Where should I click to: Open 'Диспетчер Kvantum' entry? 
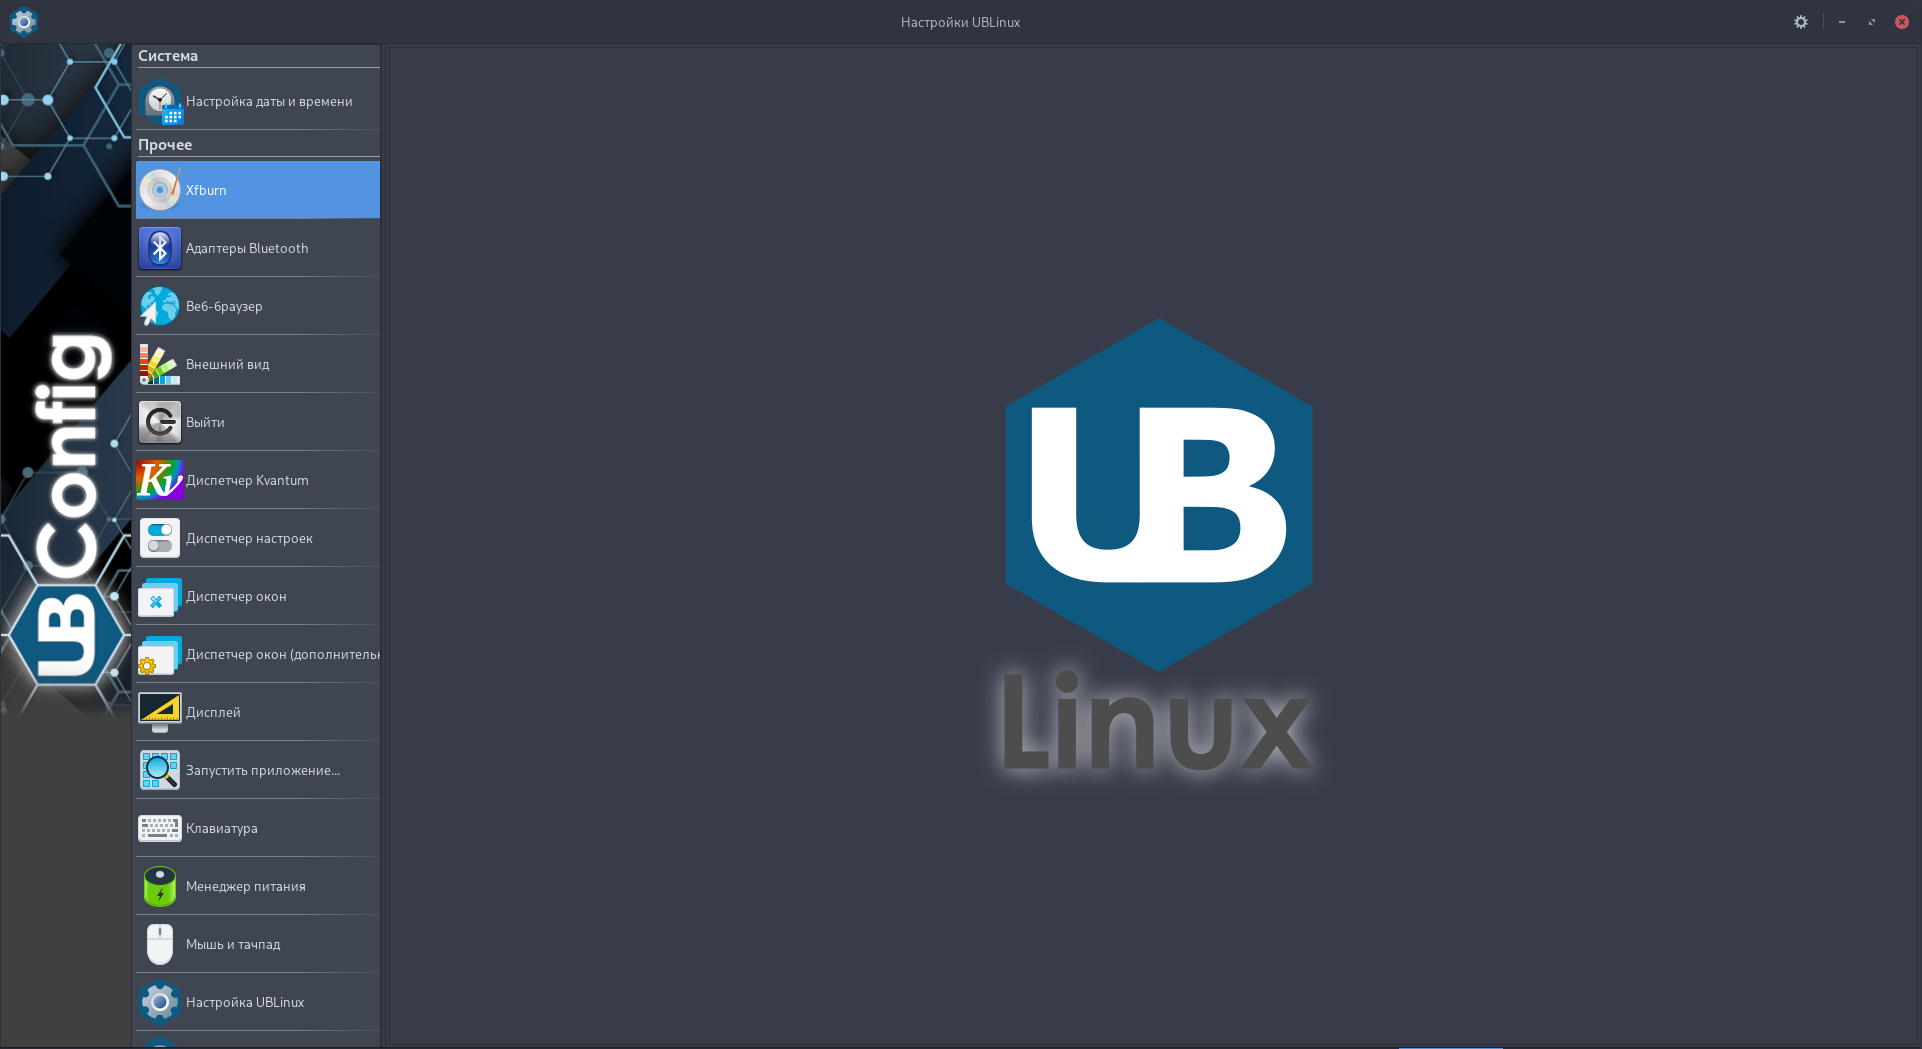pos(258,480)
